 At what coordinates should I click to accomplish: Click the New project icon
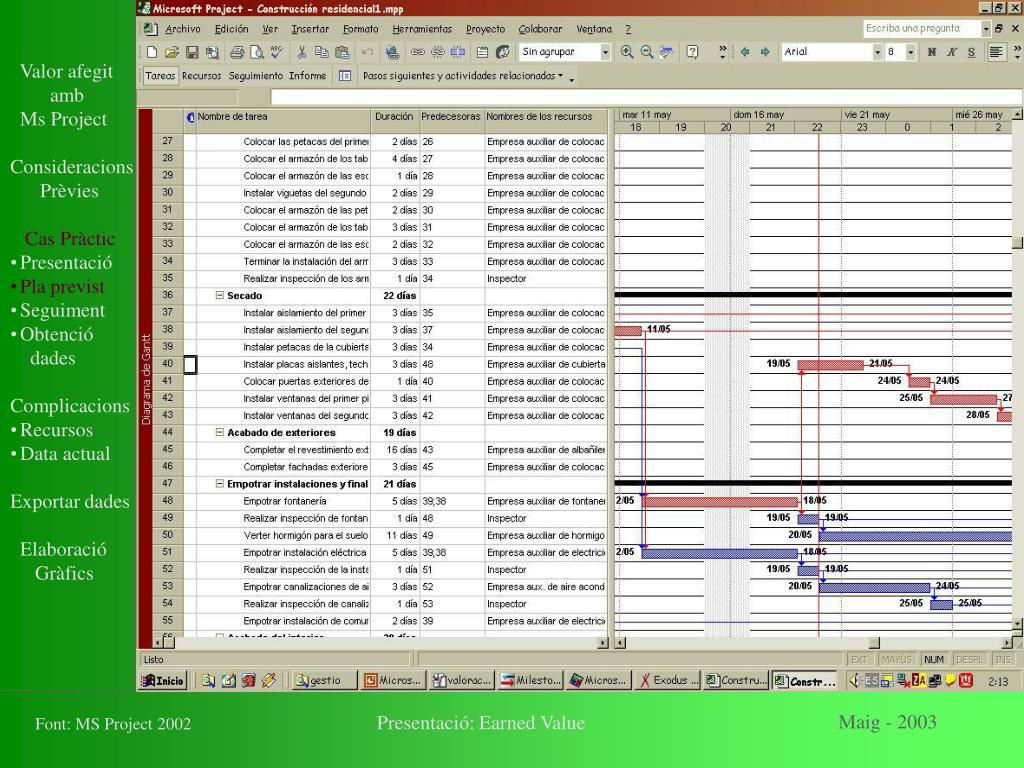point(152,52)
